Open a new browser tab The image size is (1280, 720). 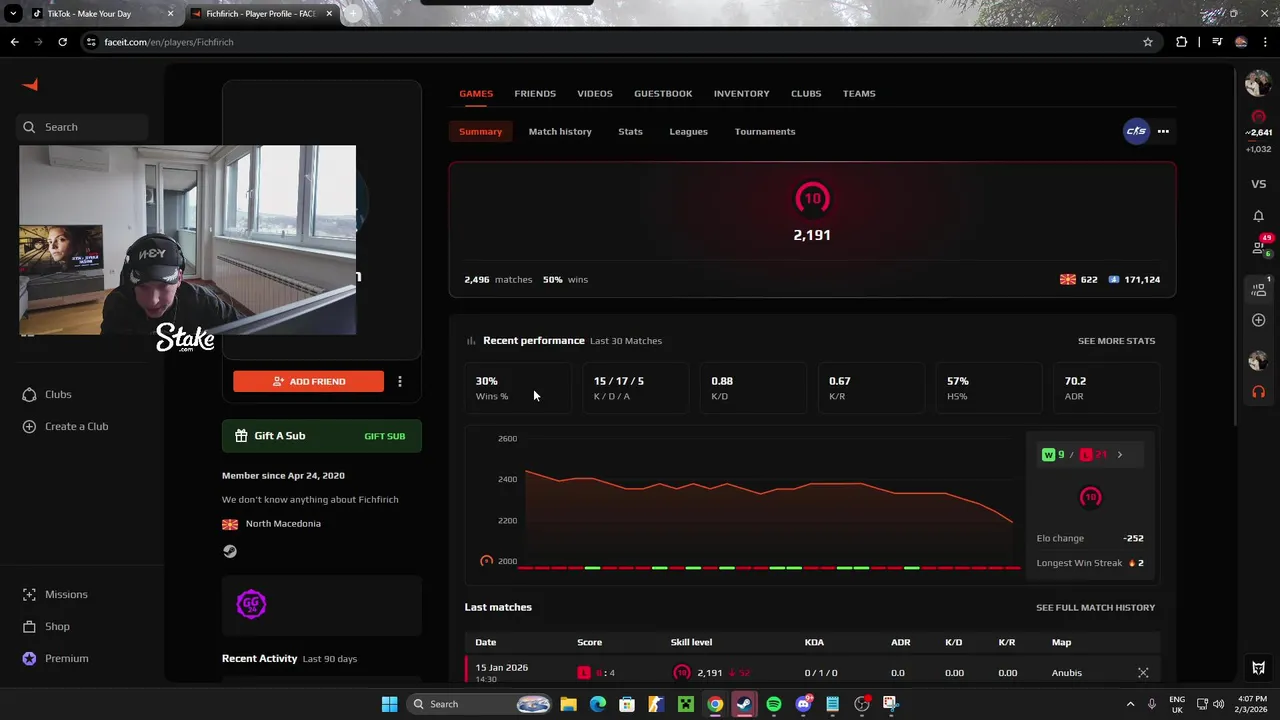pos(354,14)
